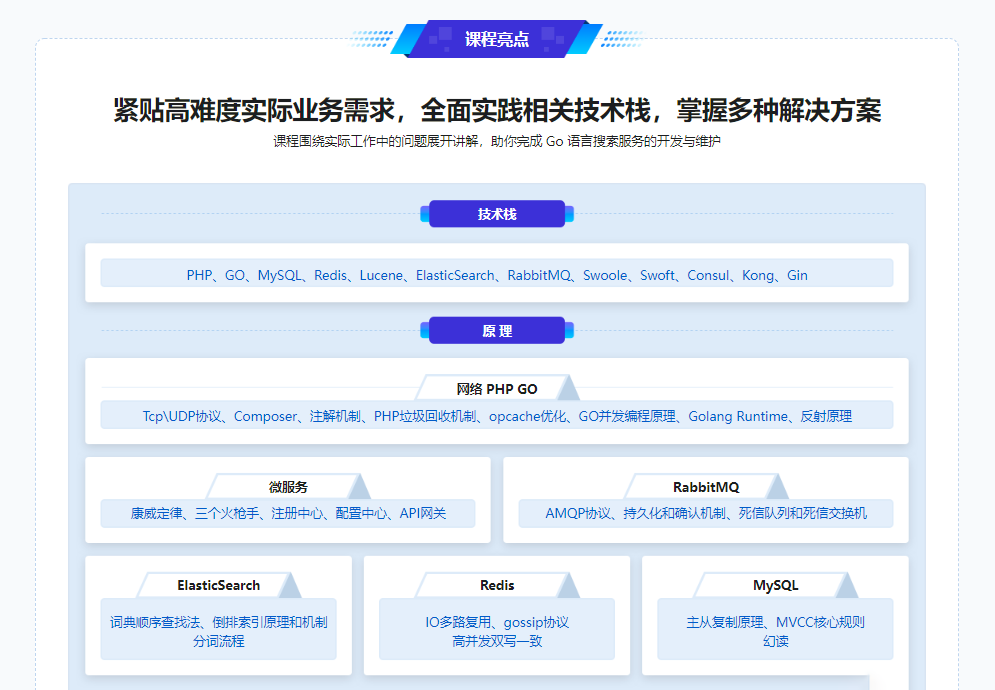Viewport: 995px width, 690px height.
Task: Click the IO多路复用 description box
Action: [497, 631]
